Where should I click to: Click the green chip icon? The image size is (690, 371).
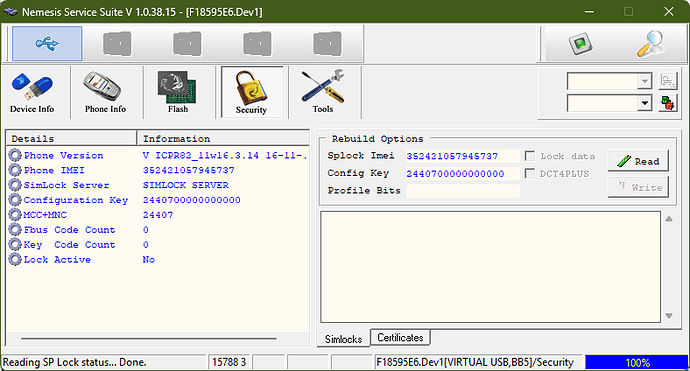point(580,44)
